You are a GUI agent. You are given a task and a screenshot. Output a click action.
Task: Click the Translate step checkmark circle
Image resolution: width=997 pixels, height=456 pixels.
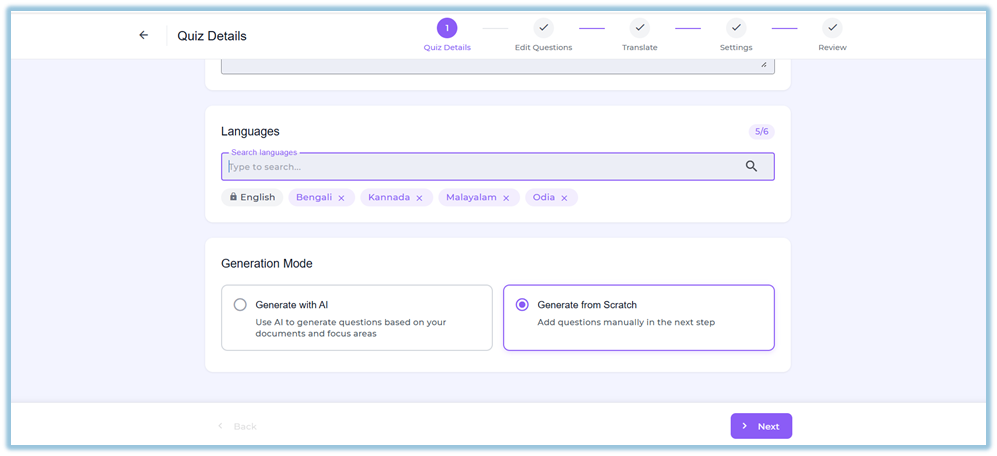tap(640, 28)
